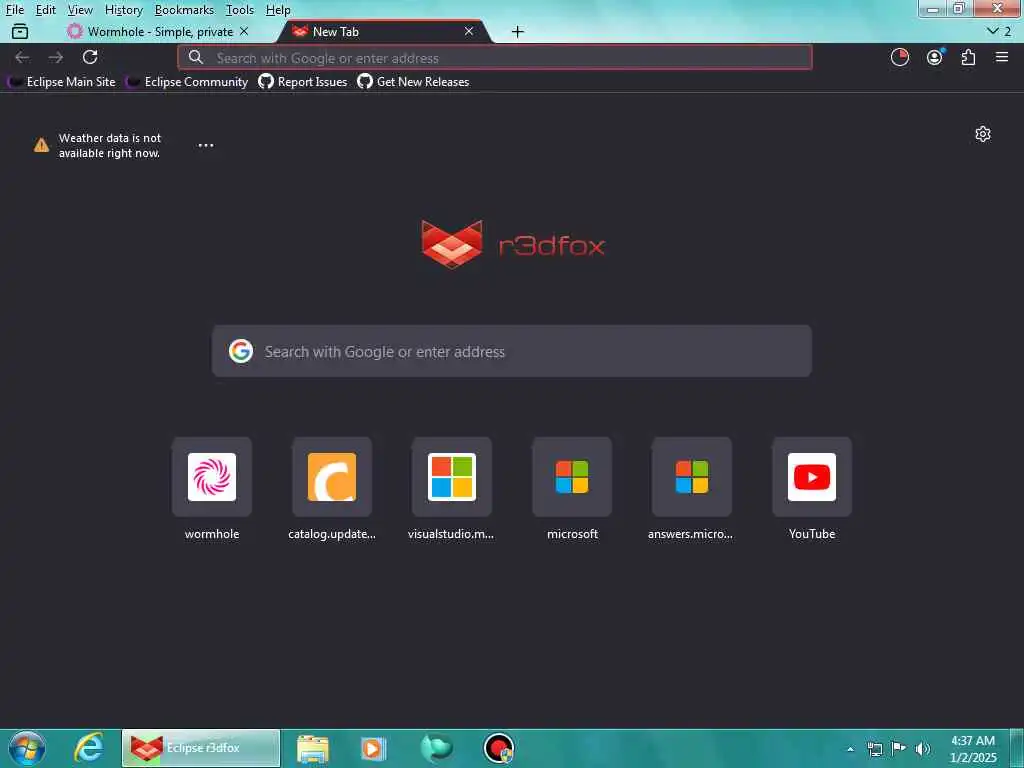Click the magnifier icon in the address bar

tap(196, 57)
